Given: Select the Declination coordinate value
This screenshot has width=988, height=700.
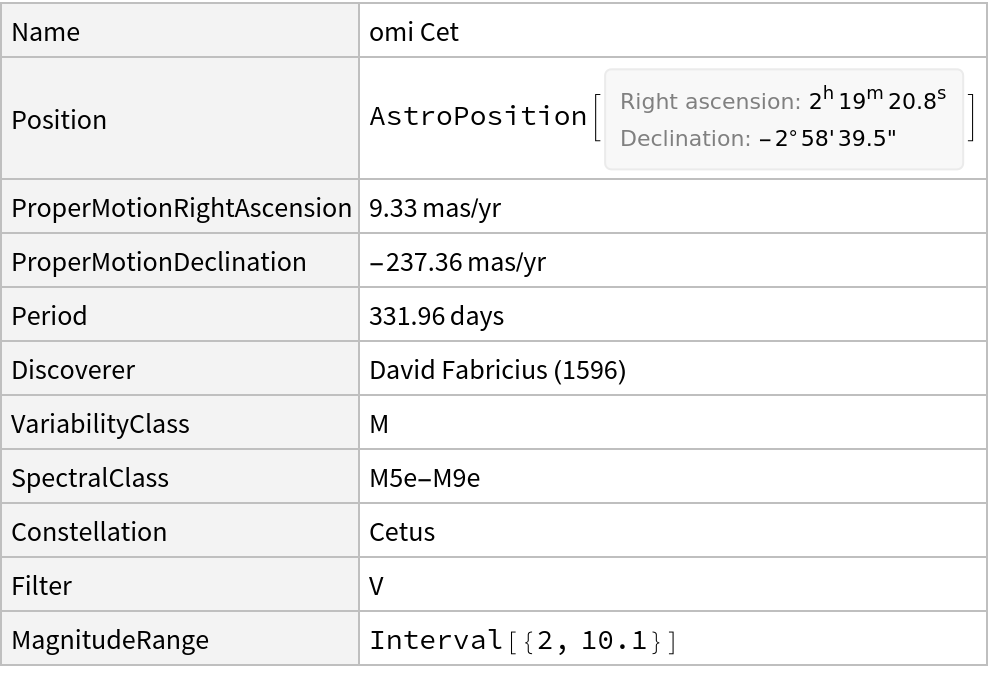Looking at the screenshot, I should [x=827, y=139].
